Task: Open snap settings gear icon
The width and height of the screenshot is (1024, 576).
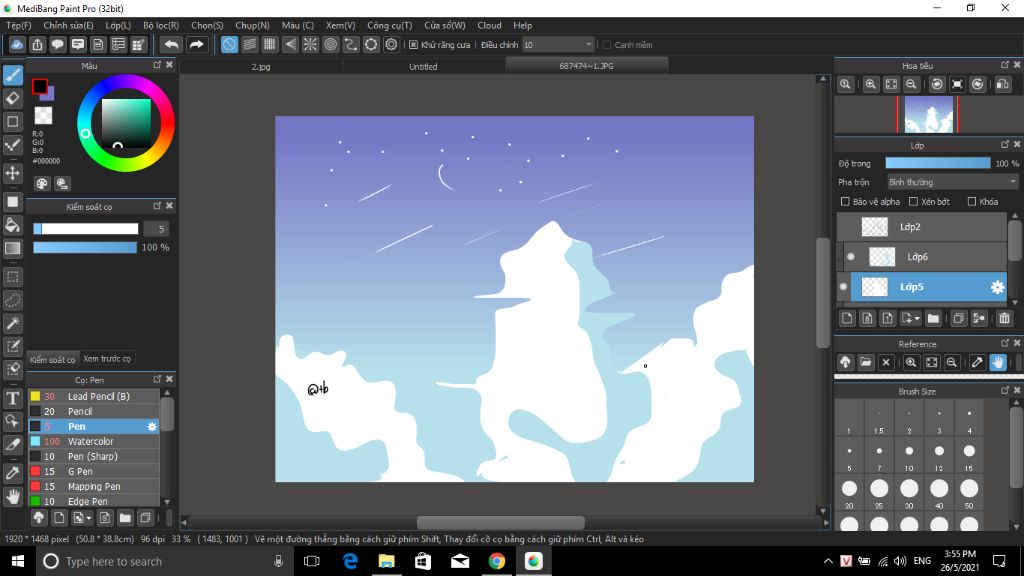Action: pyautogui.click(x=391, y=44)
